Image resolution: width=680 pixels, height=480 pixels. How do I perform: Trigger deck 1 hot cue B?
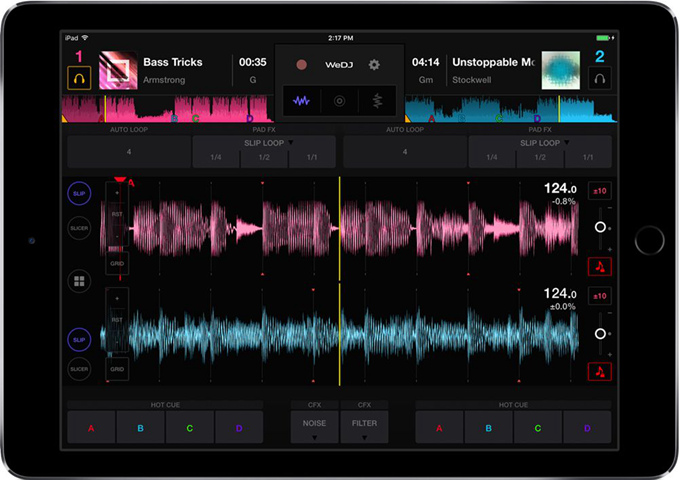tap(141, 428)
